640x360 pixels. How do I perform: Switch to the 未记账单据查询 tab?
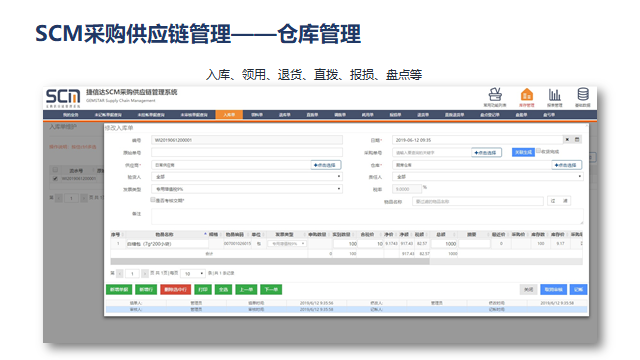108,115
